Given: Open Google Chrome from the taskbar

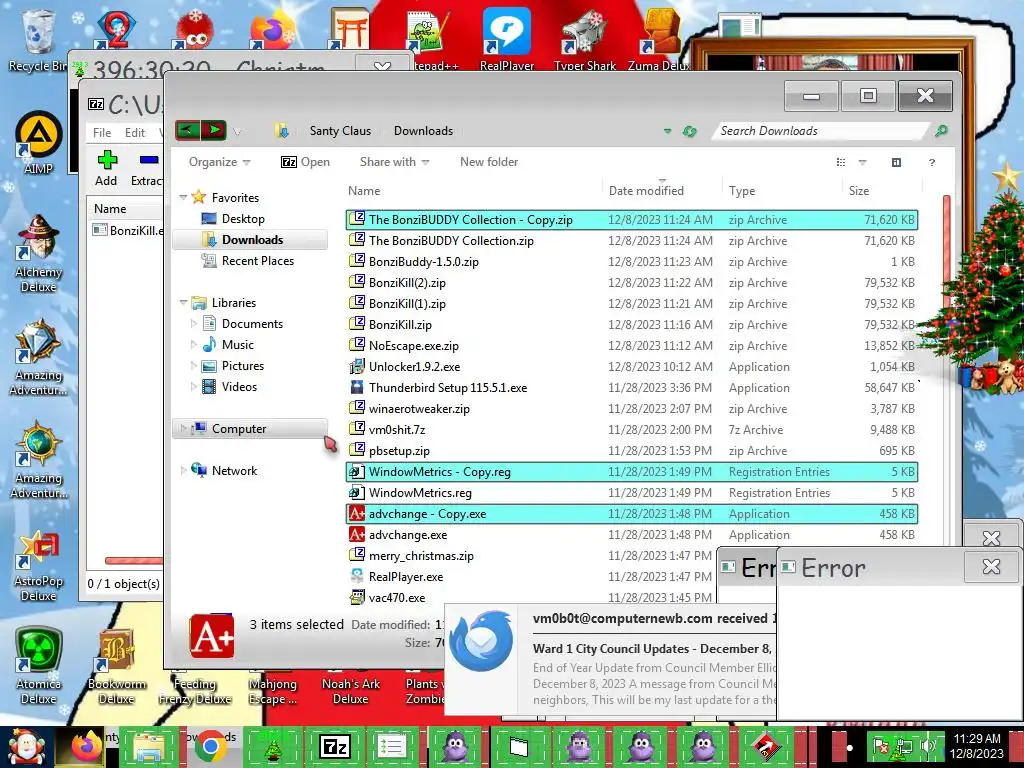Looking at the screenshot, I should tap(210, 746).
